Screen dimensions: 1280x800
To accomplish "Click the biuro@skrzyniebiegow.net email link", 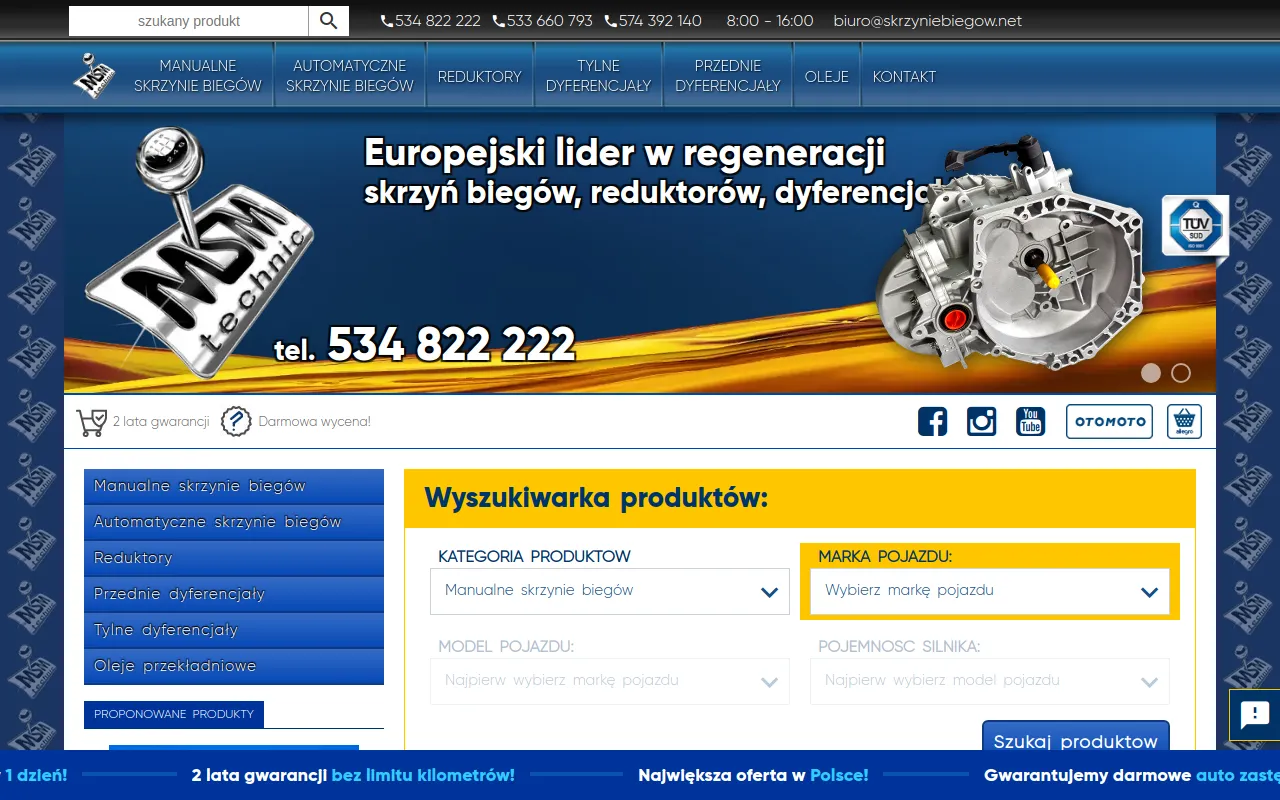I will pos(928,21).
